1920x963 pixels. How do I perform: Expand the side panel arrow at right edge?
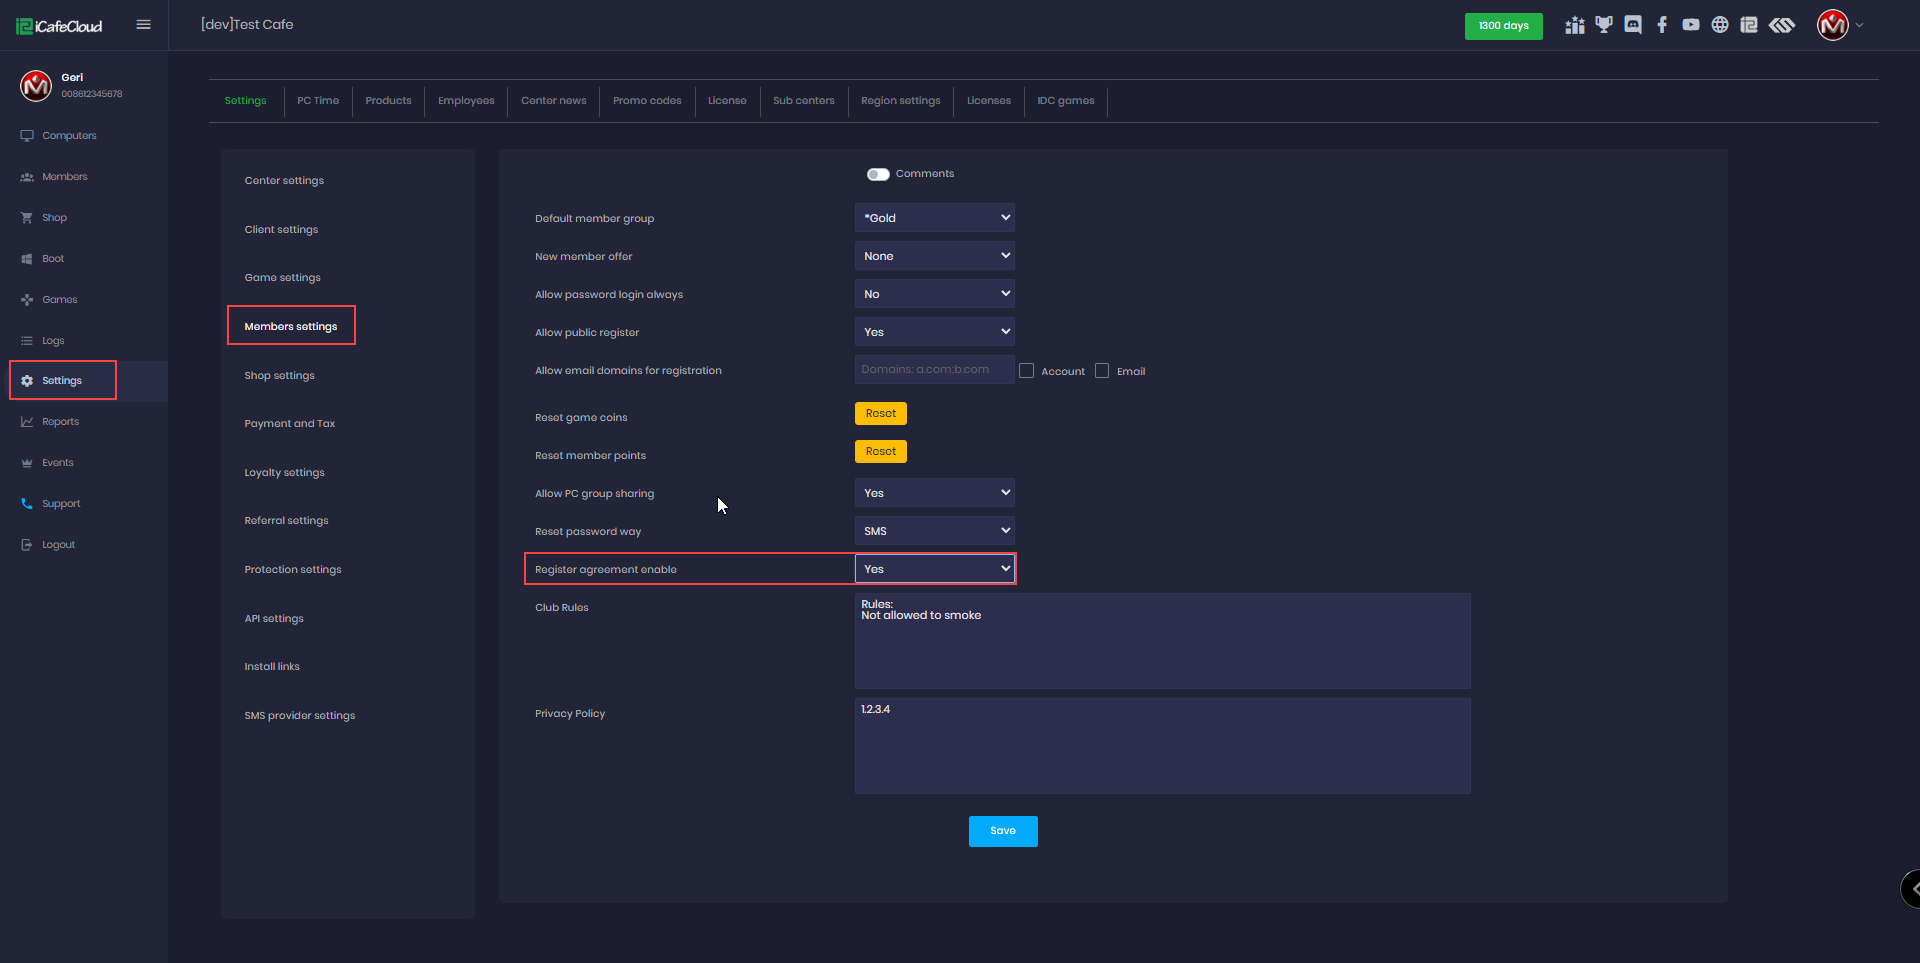tap(1912, 888)
